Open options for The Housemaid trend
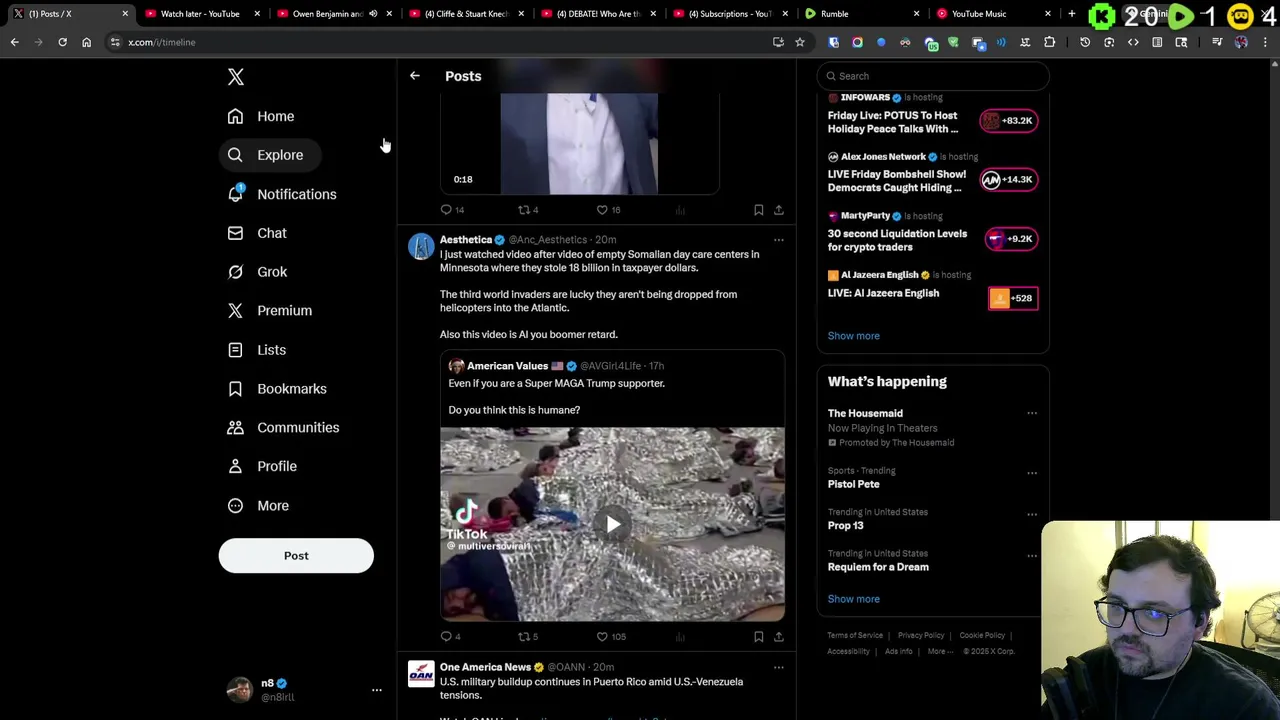 click(1032, 414)
